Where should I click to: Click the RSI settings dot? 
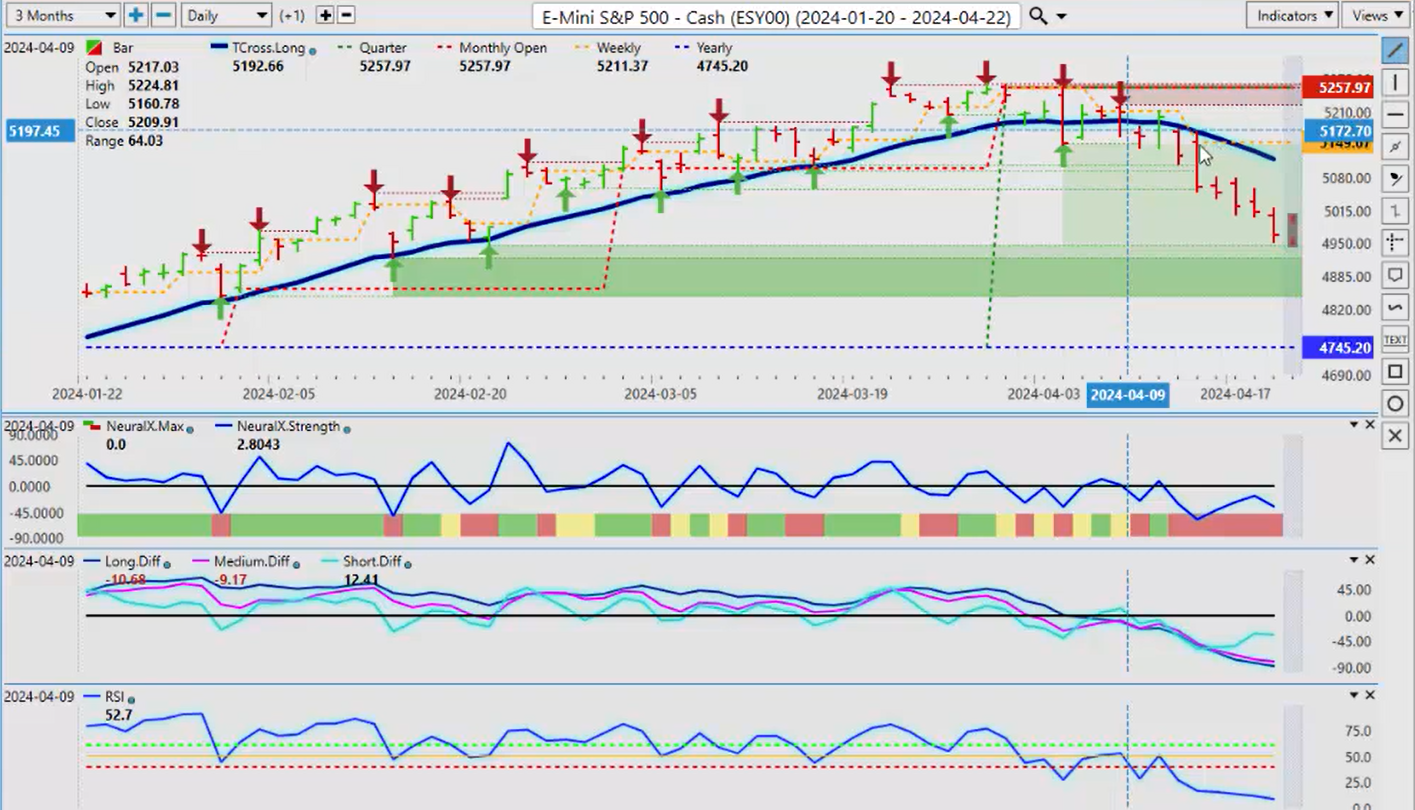131,698
